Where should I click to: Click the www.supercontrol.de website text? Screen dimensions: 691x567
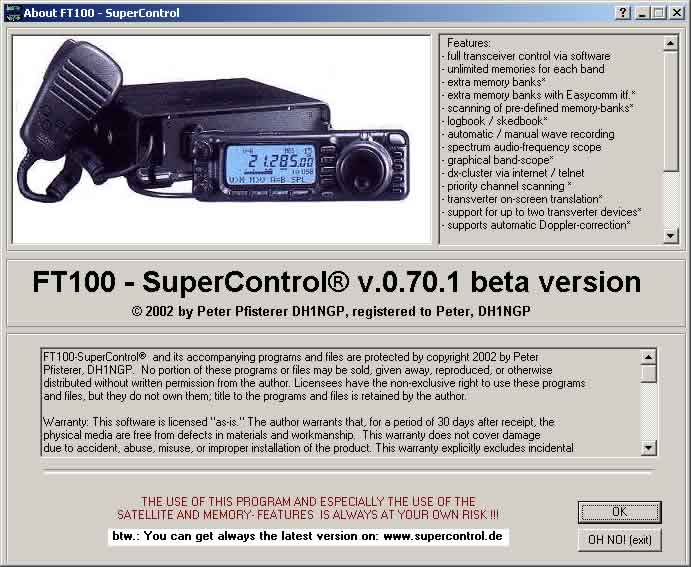point(443,536)
